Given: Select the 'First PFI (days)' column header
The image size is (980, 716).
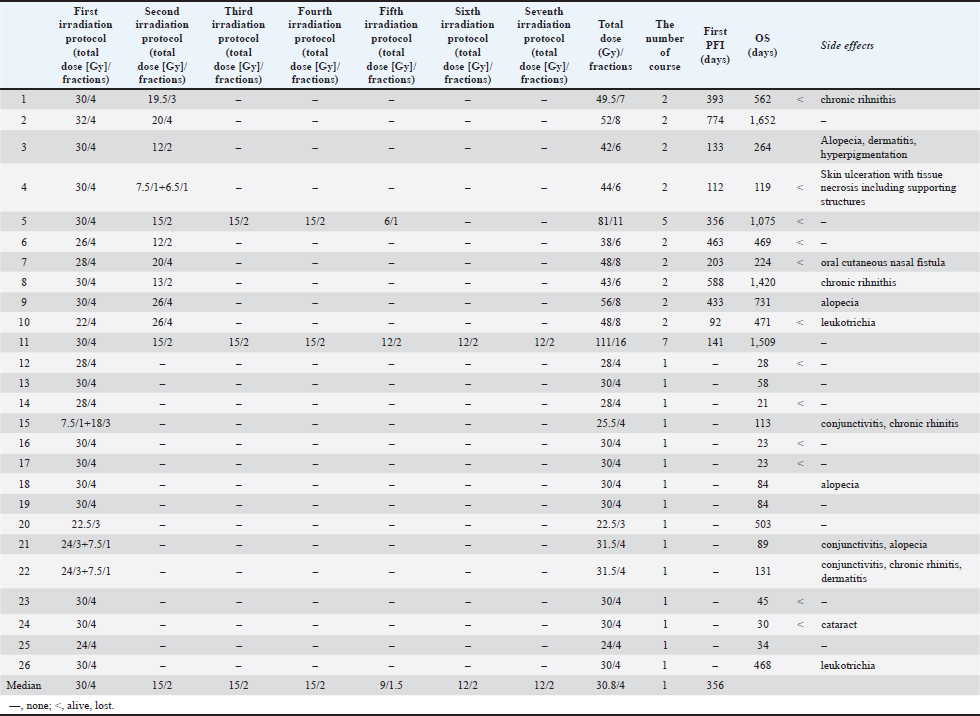Looking at the screenshot, I should (717, 46).
